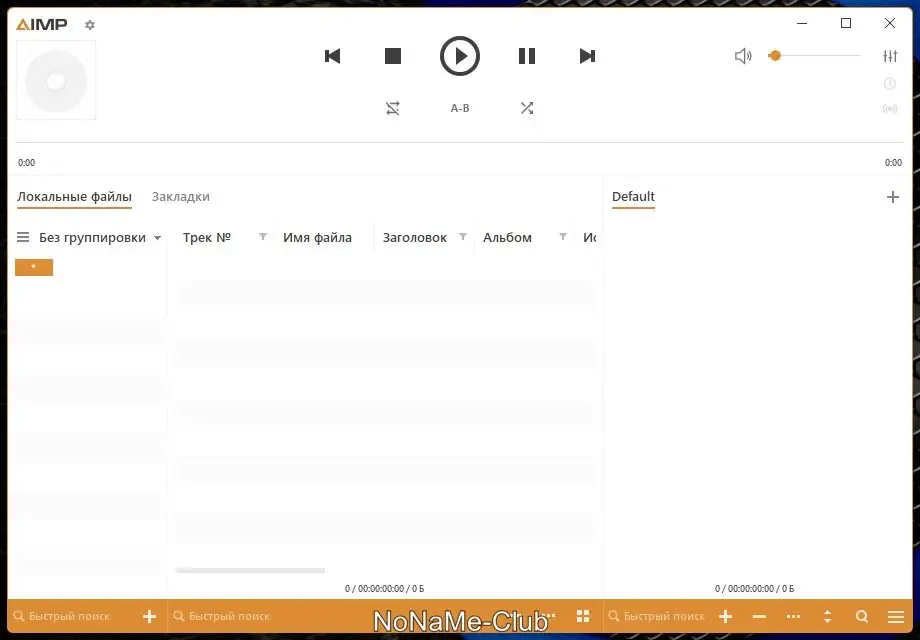The image size is (920, 640).
Task: Switch library view with the grid icon
Action: [583, 616]
